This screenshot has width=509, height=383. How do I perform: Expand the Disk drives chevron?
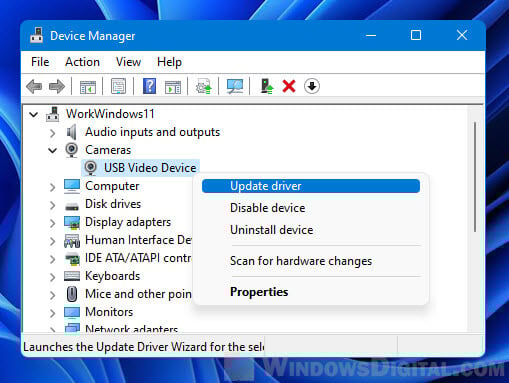(x=52, y=205)
